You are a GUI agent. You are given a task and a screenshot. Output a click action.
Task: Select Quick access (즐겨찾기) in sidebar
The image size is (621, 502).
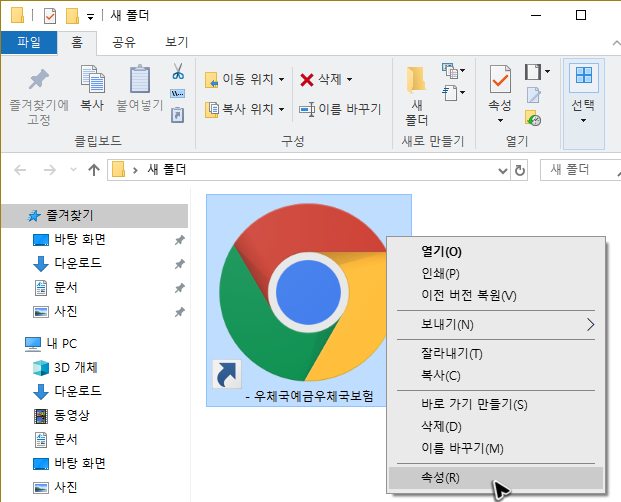click(95, 216)
